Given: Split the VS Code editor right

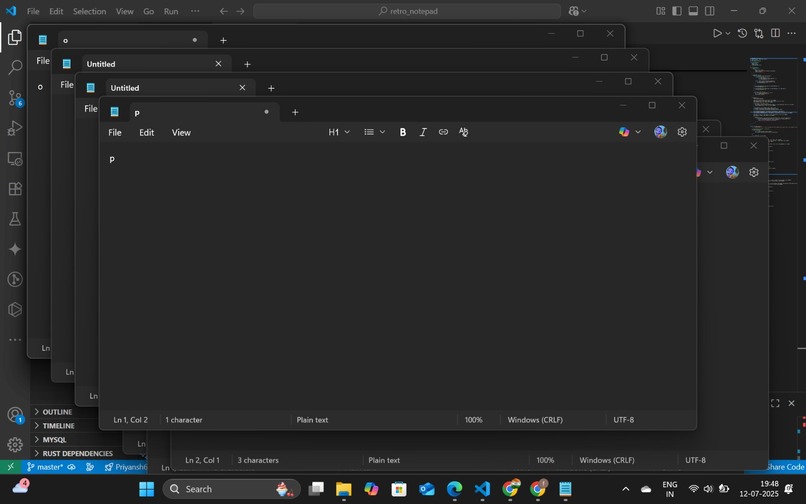Looking at the screenshot, I should click(x=775, y=33).
